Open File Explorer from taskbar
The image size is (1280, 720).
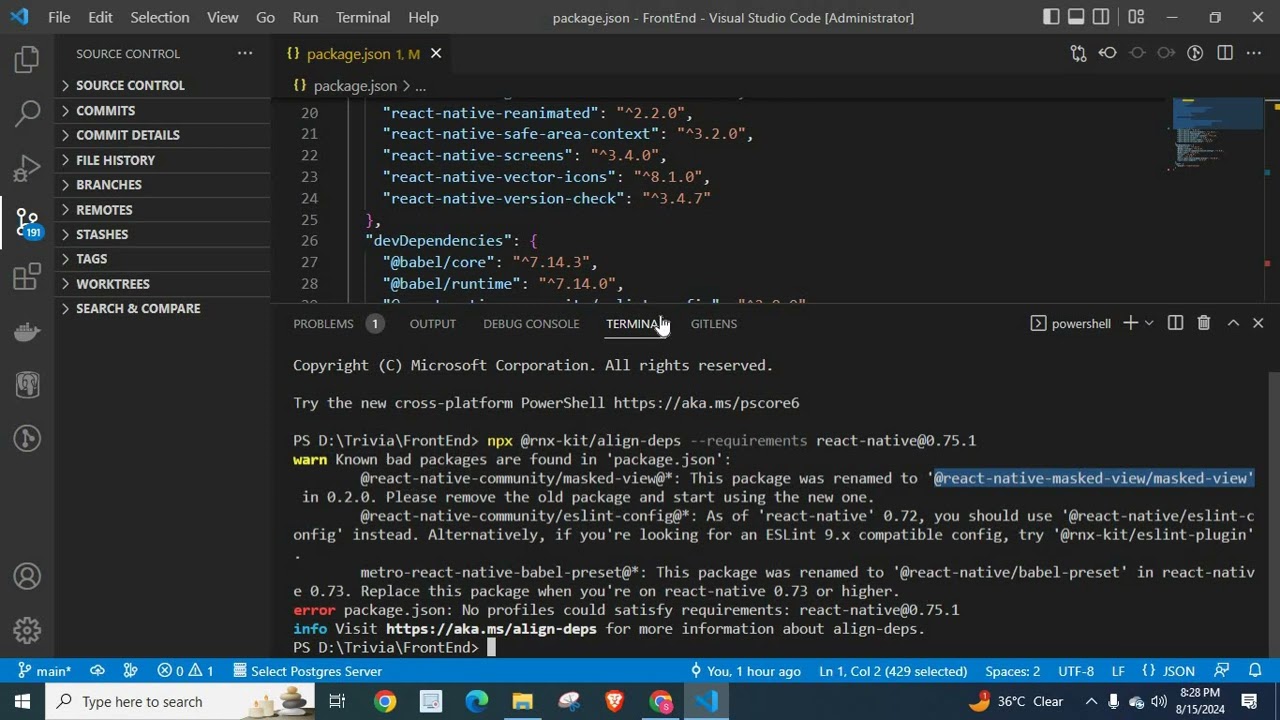pos(522,702)
